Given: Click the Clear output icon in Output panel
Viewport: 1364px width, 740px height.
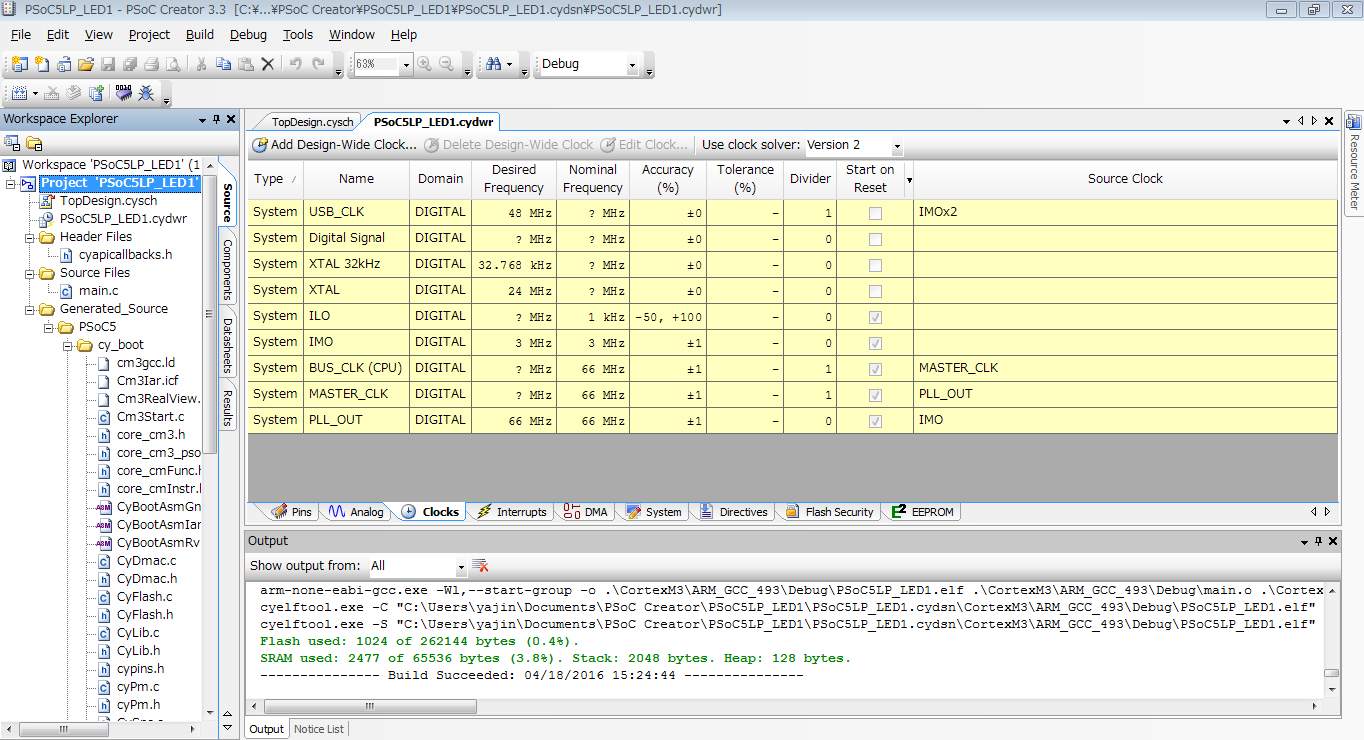Looking at the screenshot, I should pyautogui.click(x=480, y=566).
